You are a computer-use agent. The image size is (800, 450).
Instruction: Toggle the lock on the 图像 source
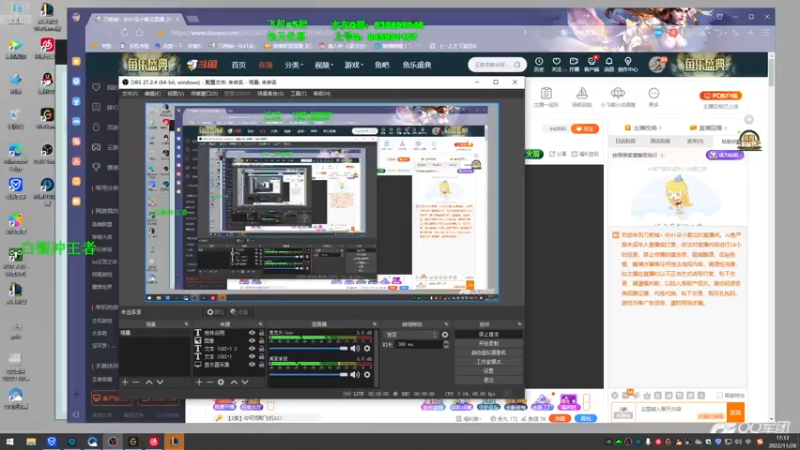[261, 340]
